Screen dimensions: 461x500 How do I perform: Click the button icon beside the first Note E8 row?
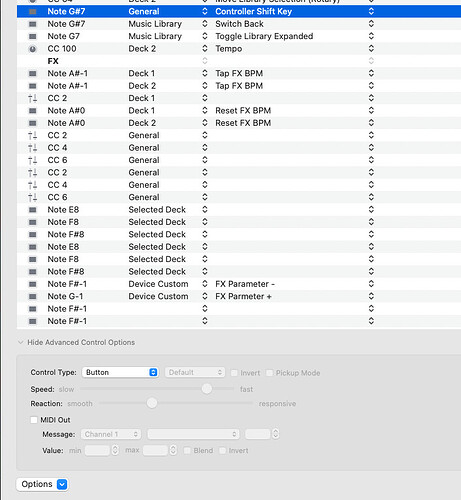pos(33,210)
